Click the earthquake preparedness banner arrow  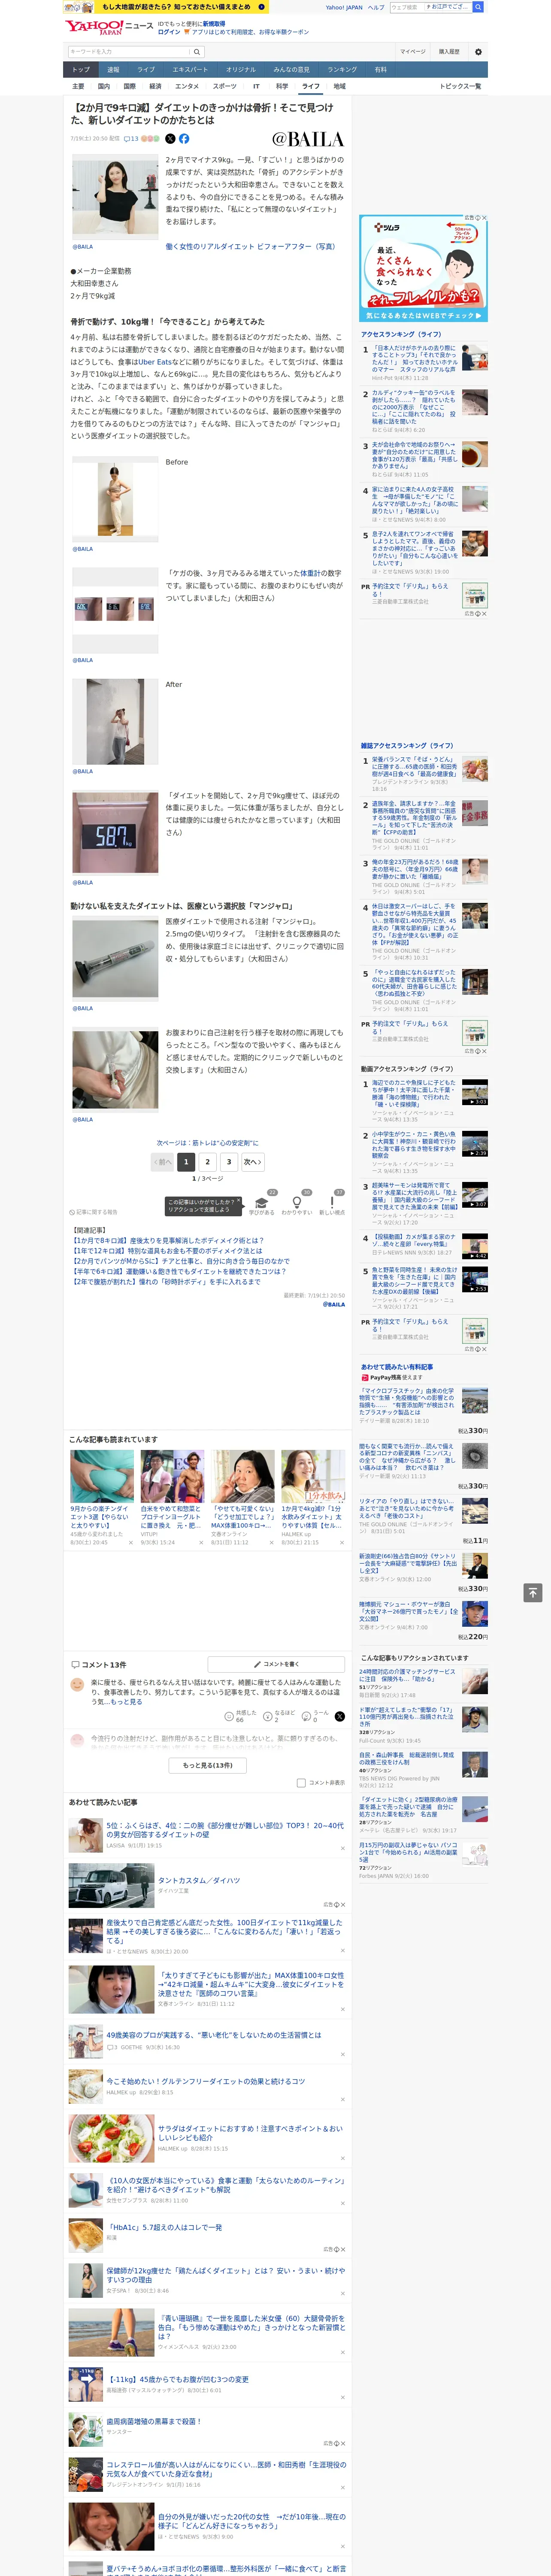[x=262, y=6]
